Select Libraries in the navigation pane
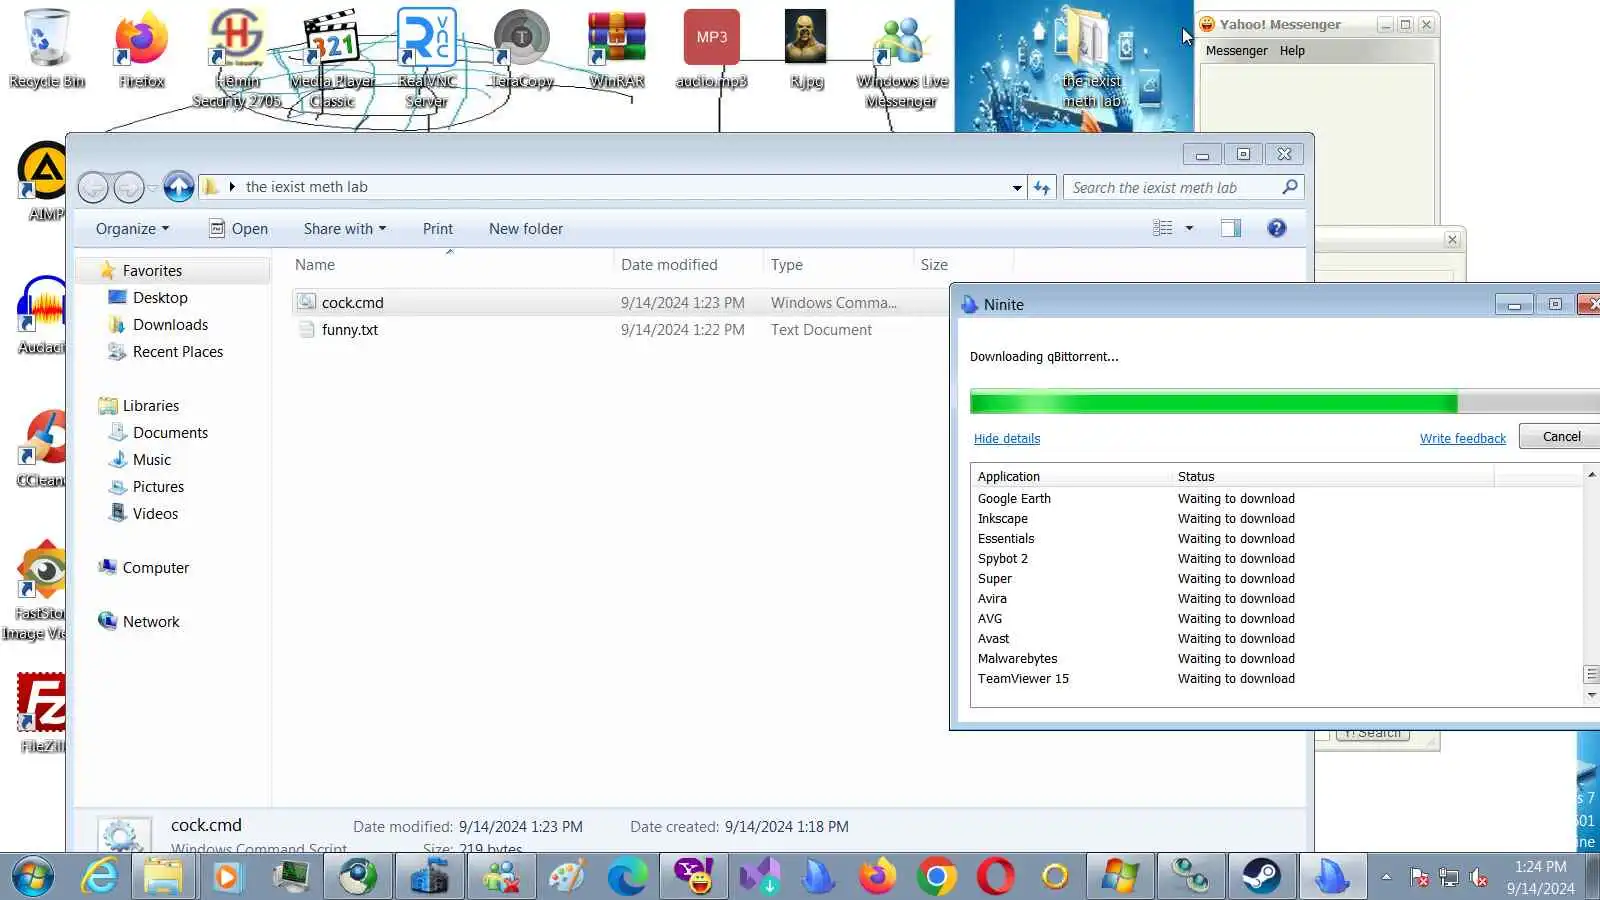Screen dimensions: 1600x900 pos(150,405)
